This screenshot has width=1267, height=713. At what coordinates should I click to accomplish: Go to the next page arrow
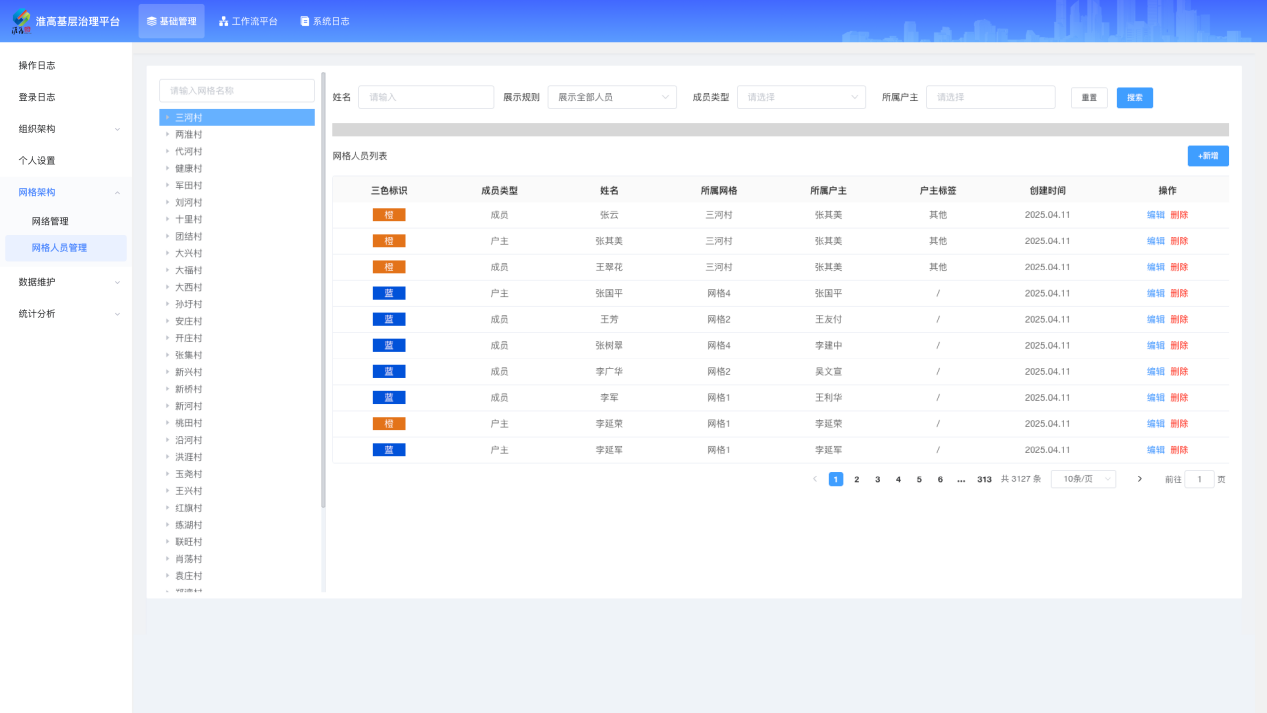(1139, 479)
